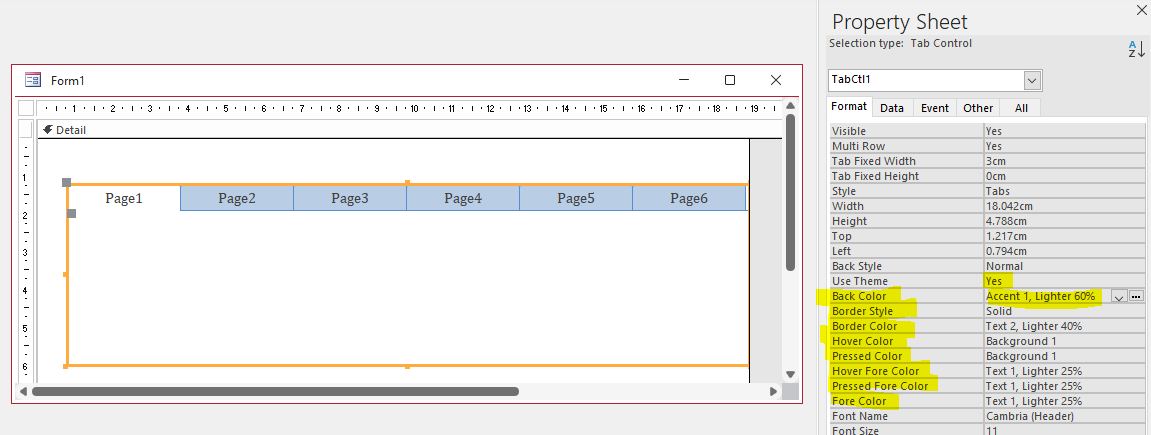Click the Tab Fixed Width property label

(x=874, y=161)
